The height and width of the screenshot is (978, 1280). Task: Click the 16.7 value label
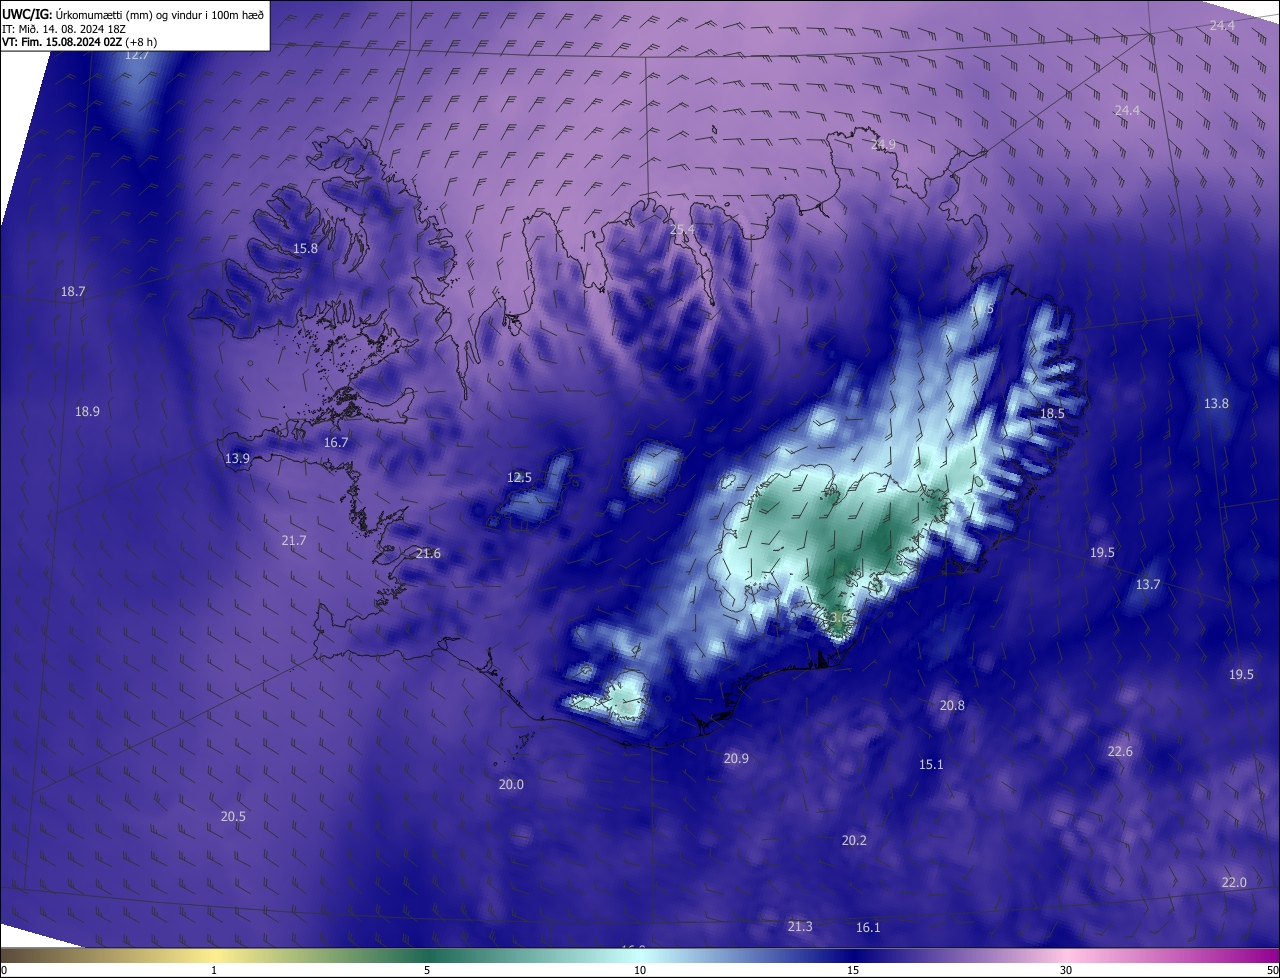(x=336, y=442)
